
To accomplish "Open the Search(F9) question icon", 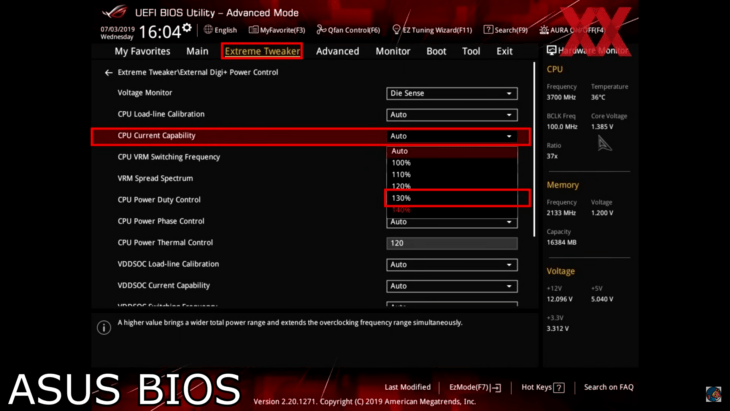I will coord(488,29).
